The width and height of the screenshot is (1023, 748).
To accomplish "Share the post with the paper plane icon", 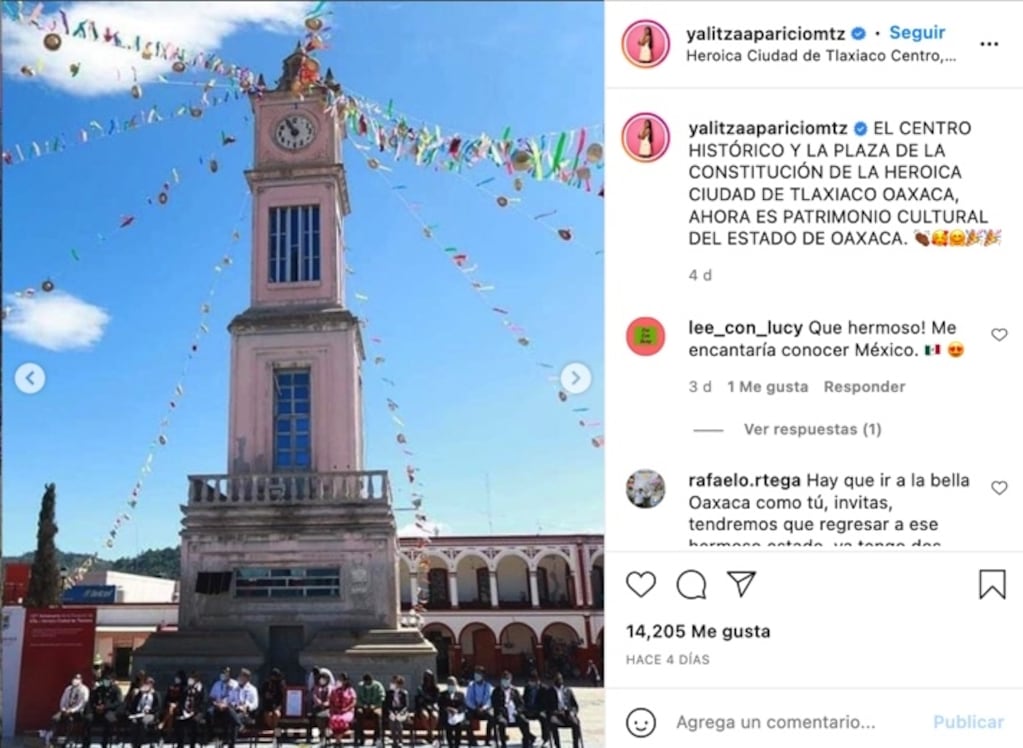I will [741, 584].
